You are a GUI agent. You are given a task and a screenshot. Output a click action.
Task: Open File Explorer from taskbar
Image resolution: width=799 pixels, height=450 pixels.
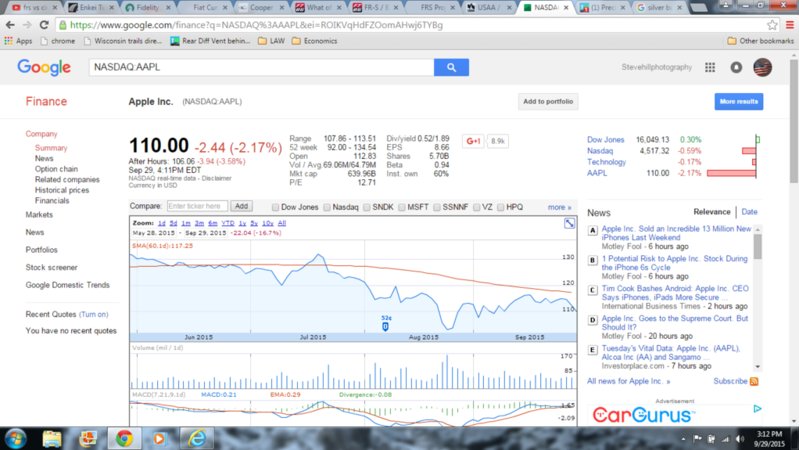coord(51,438)
